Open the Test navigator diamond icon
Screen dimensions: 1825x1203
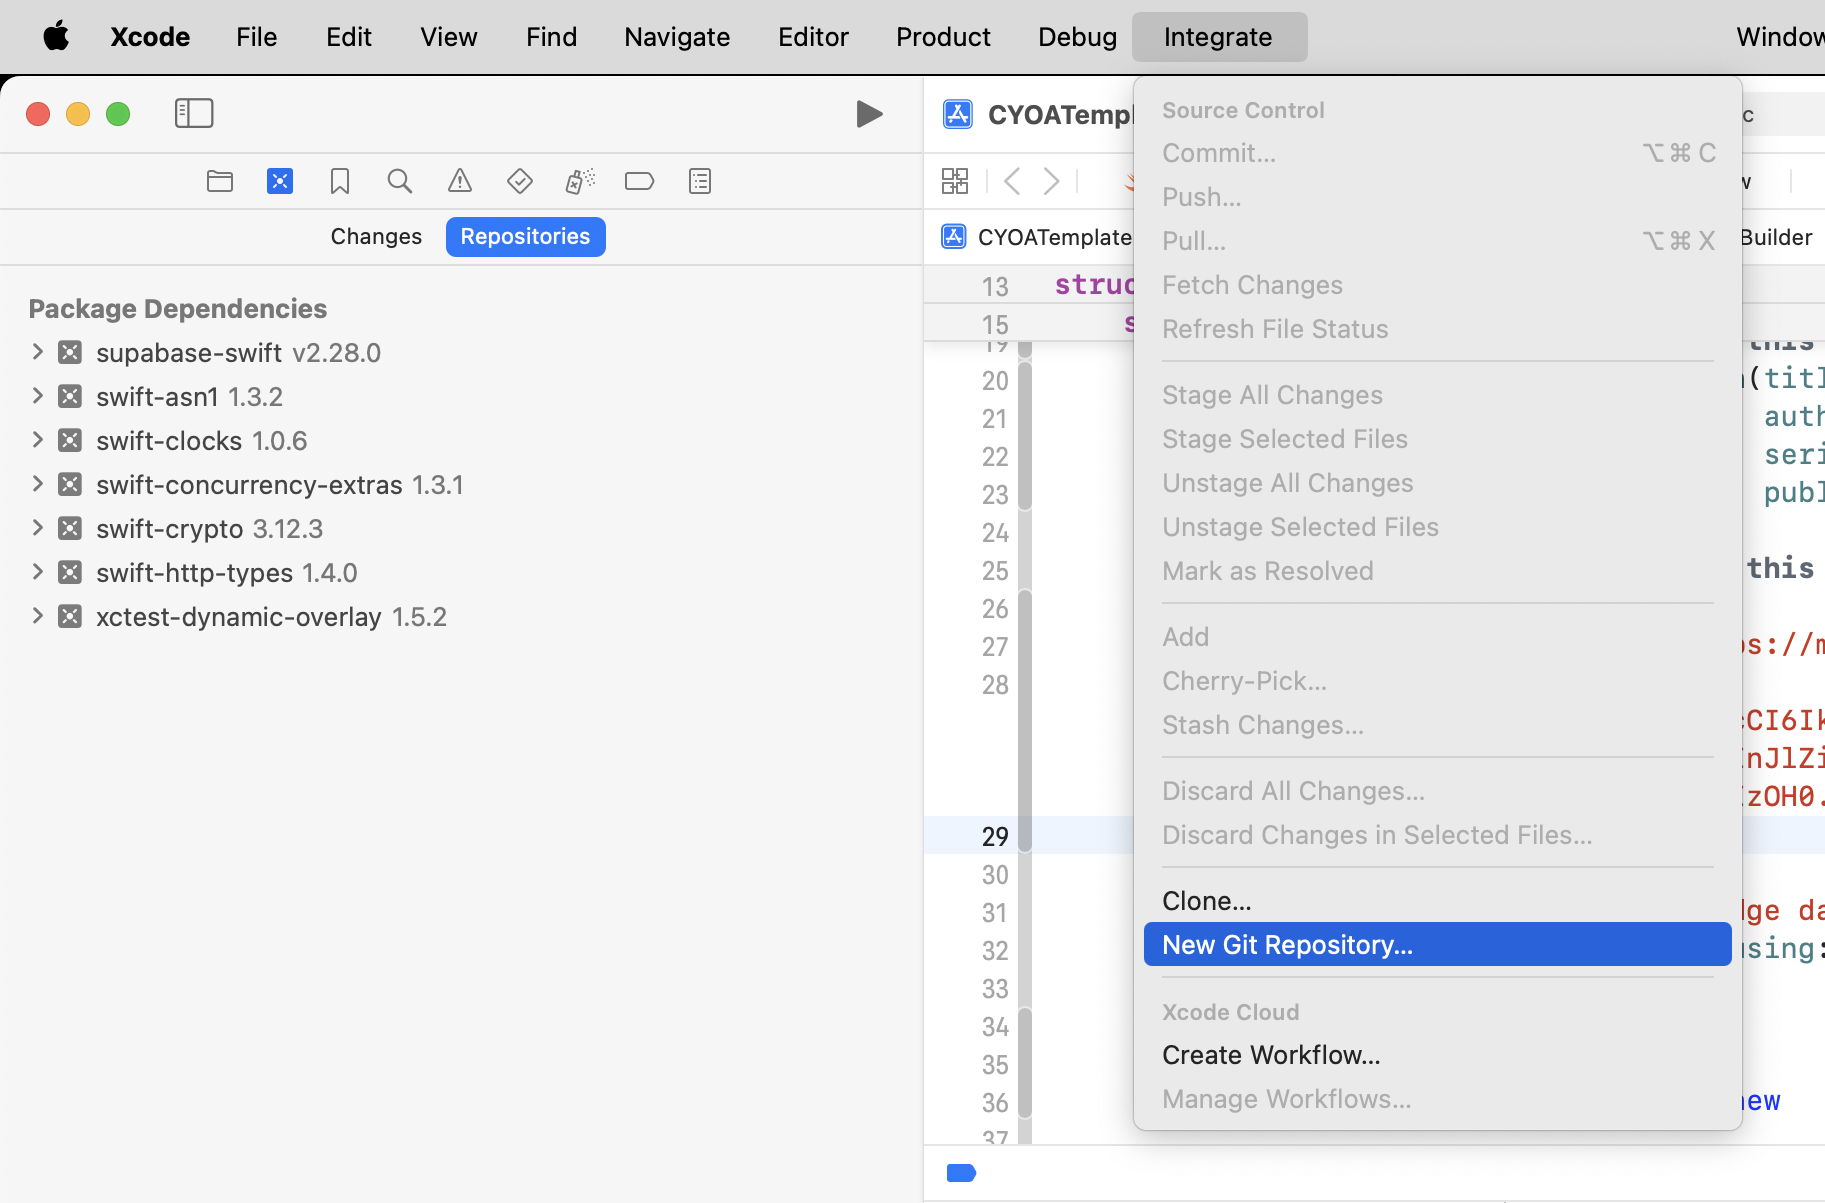click(x=520, y=181)
